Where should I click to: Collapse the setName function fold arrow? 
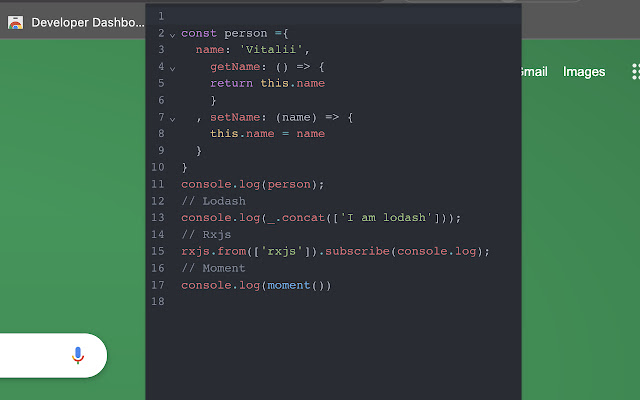pos(172,118)
